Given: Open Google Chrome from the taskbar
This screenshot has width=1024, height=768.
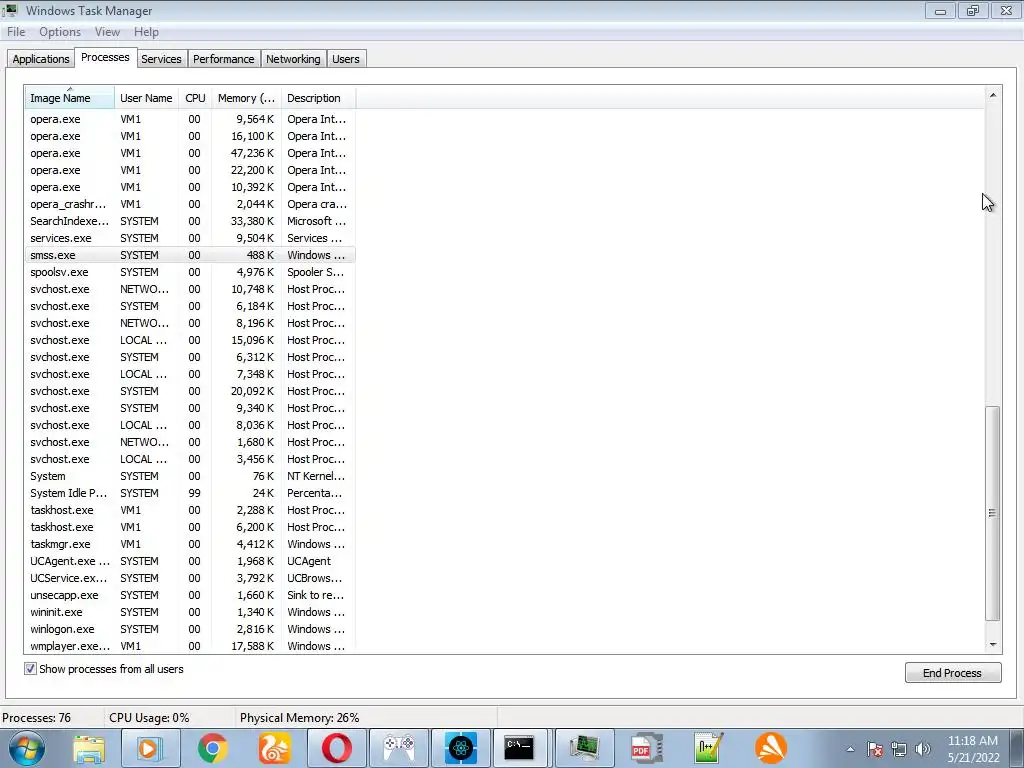Looking at the screenshot, I should point(212,748).
